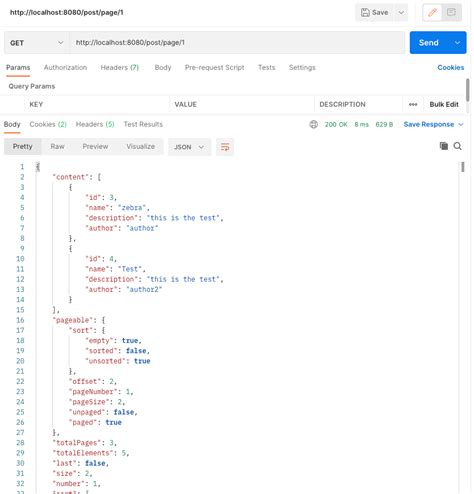
Task: Select the Raw view mode
Action: click(x=57, y=147)
